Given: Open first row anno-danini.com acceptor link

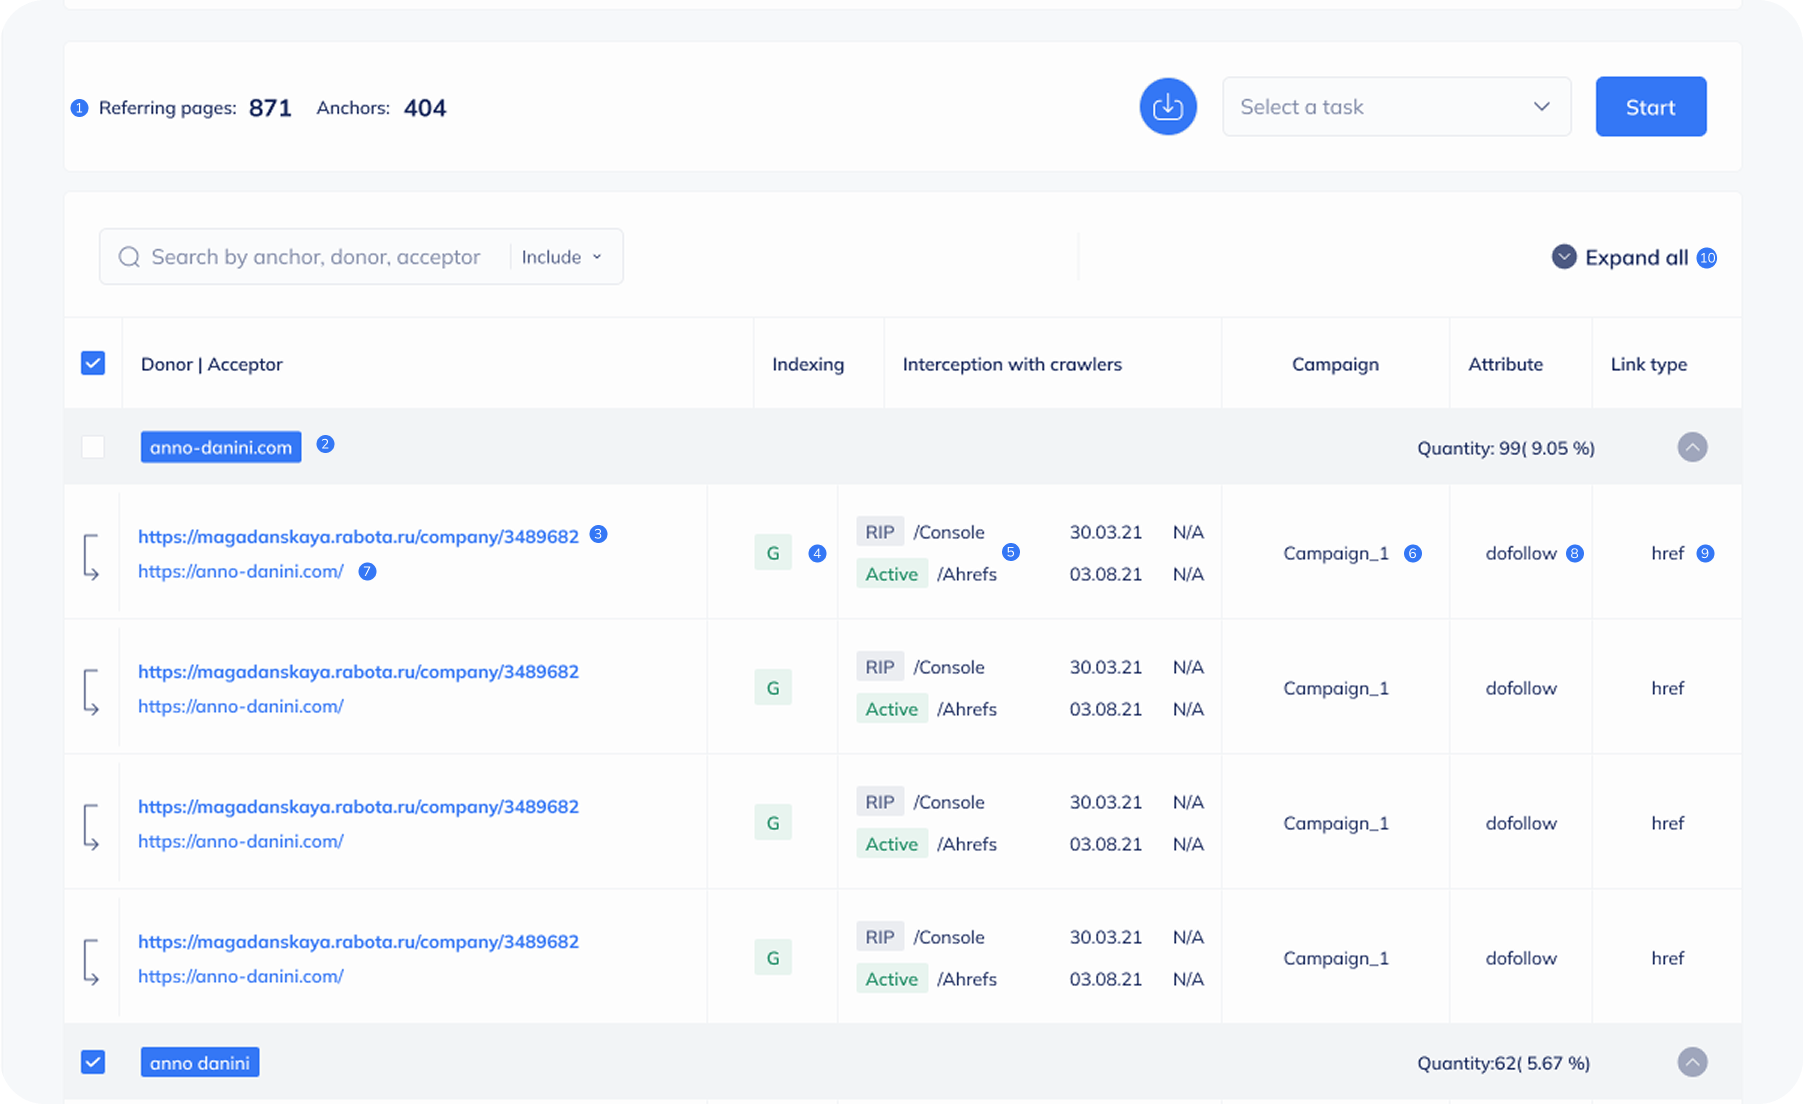Looking at the screenshot, I should pyautogui.click(x=241, y=571).
